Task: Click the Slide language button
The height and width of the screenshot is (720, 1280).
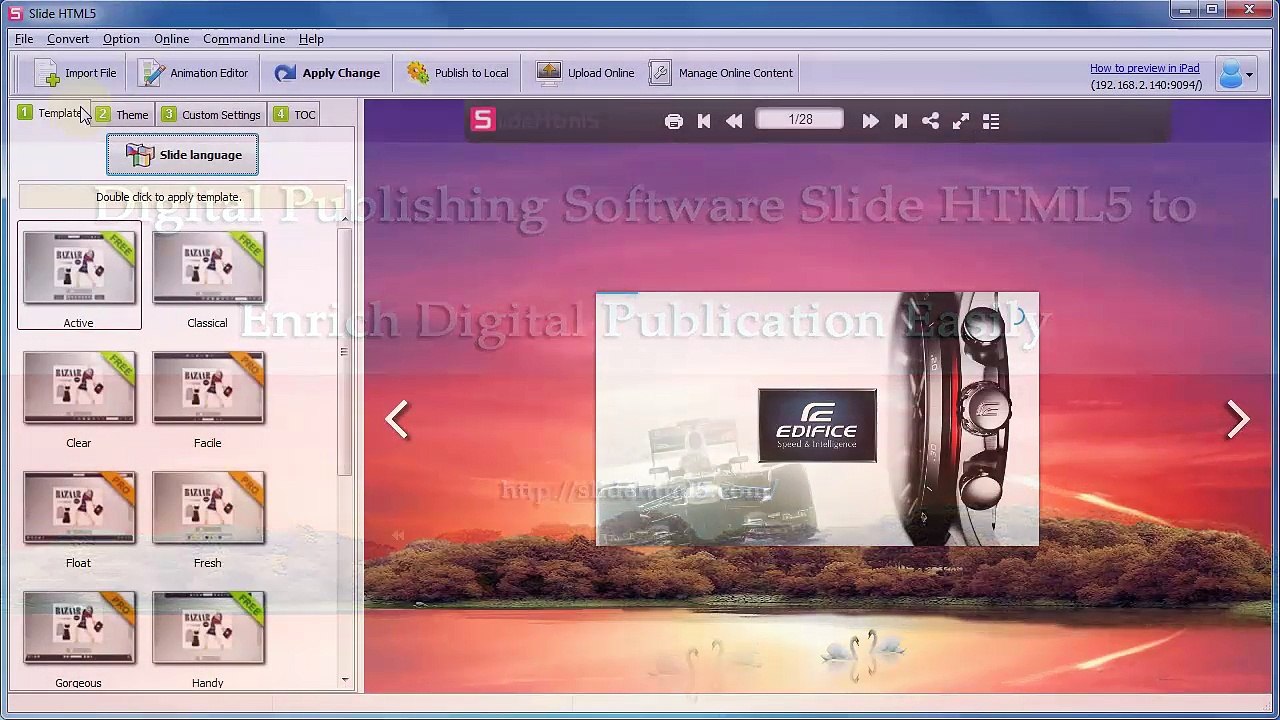Action: click(182, 155)
